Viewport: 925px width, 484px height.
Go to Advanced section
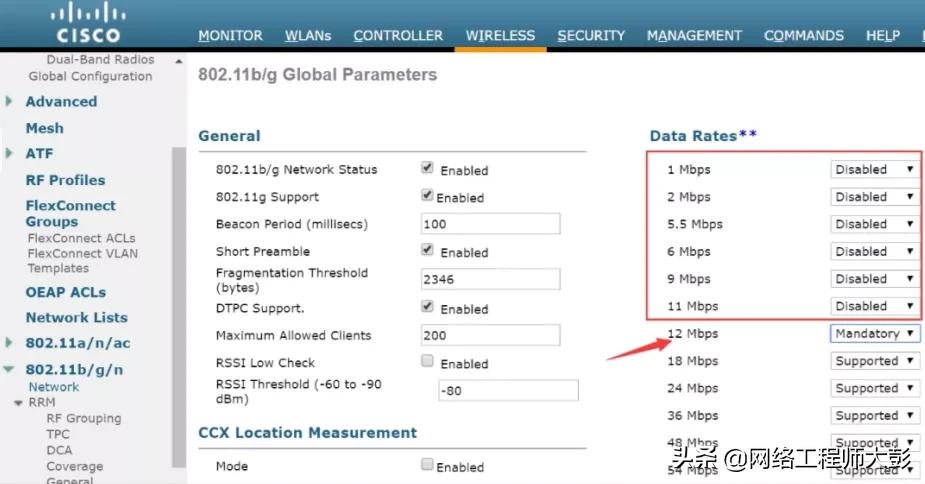(61, 102)
